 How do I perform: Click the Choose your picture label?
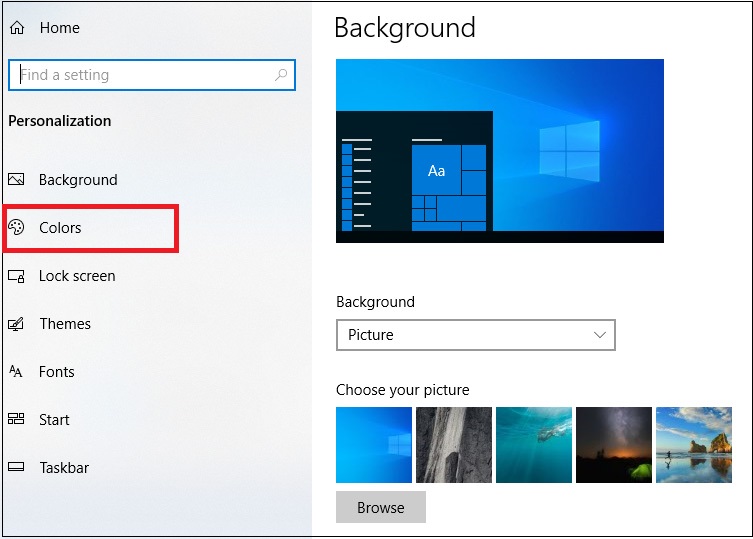tap(402, 390)
